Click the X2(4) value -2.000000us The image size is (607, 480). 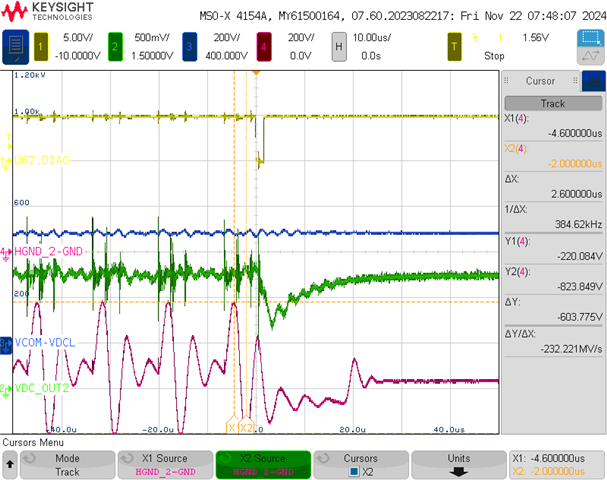(575, 164)
